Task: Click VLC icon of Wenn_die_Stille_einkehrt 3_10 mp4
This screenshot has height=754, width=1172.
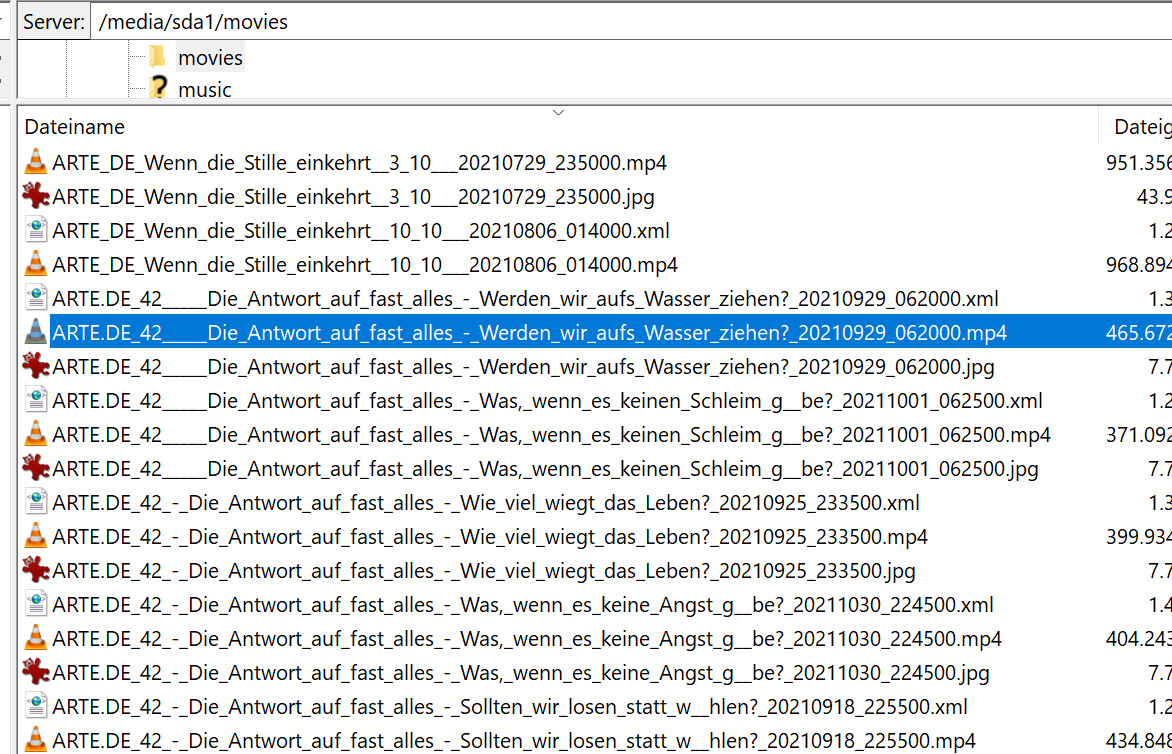Action: point(36,162)
